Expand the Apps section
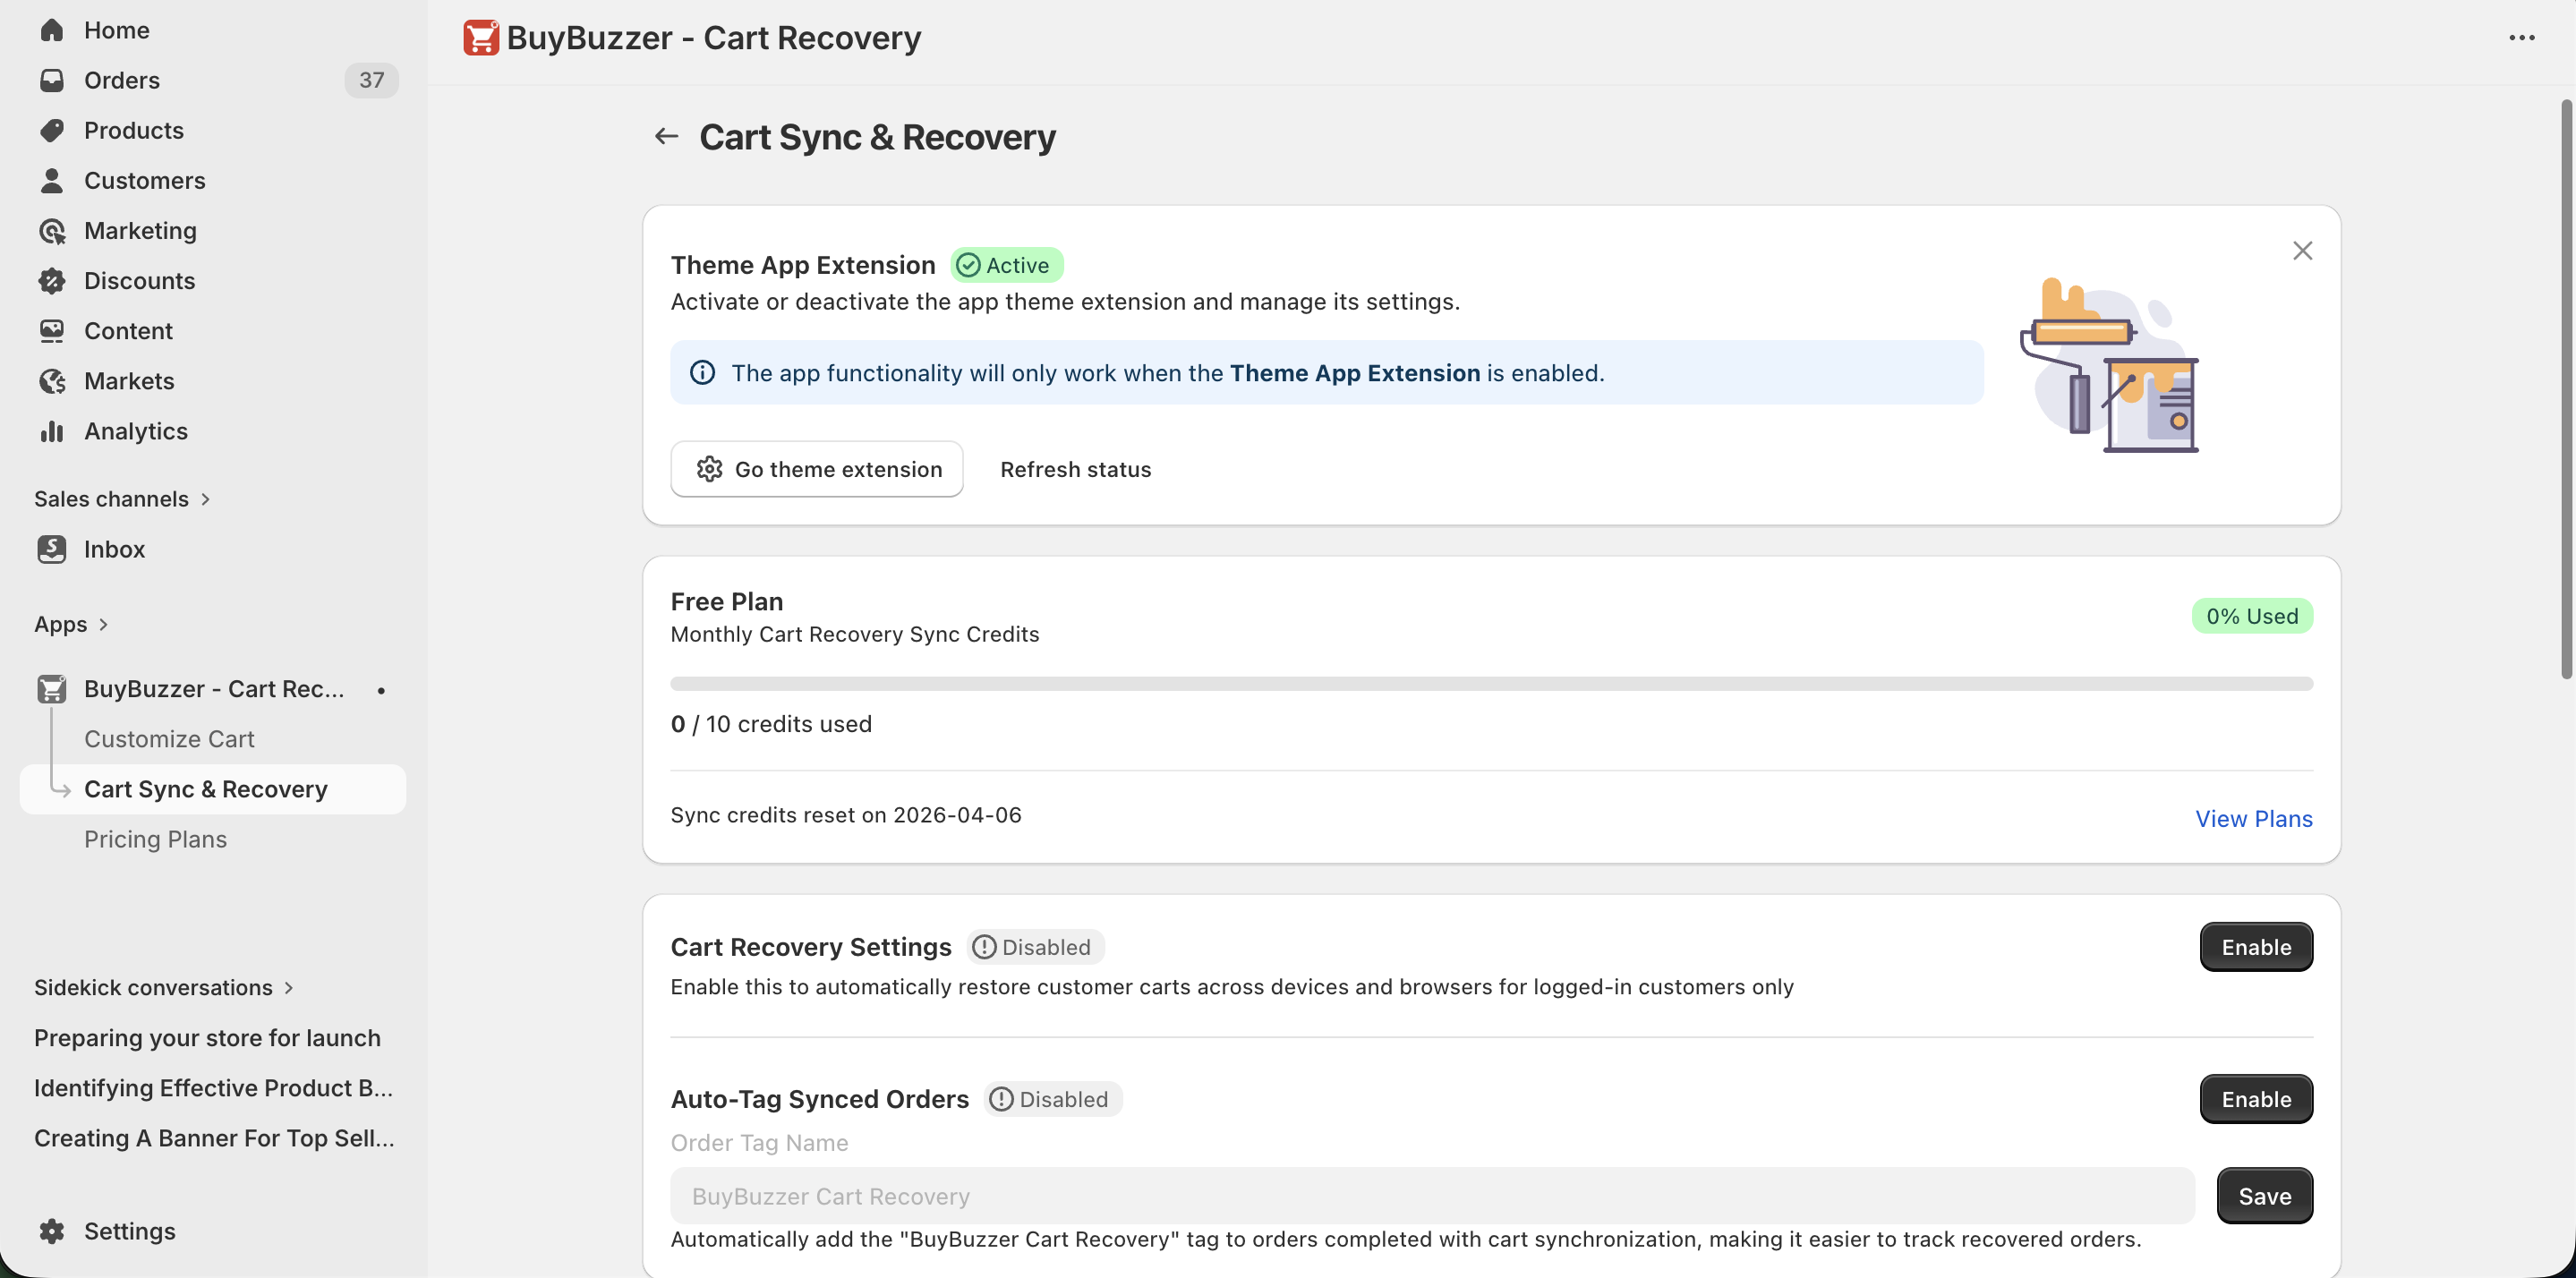This screenshot has width=2576, height=1278. [71, 623]
